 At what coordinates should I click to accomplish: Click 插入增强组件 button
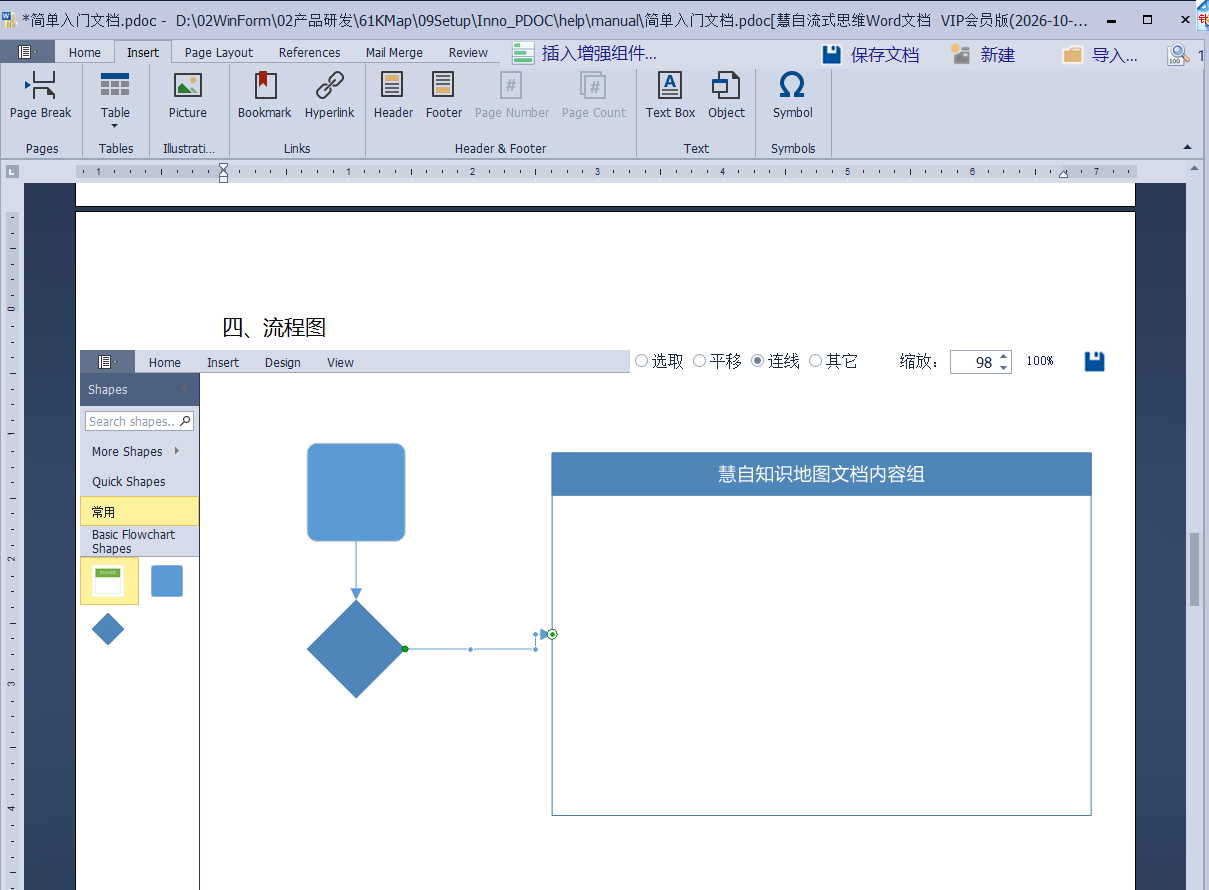coord(585,54)
